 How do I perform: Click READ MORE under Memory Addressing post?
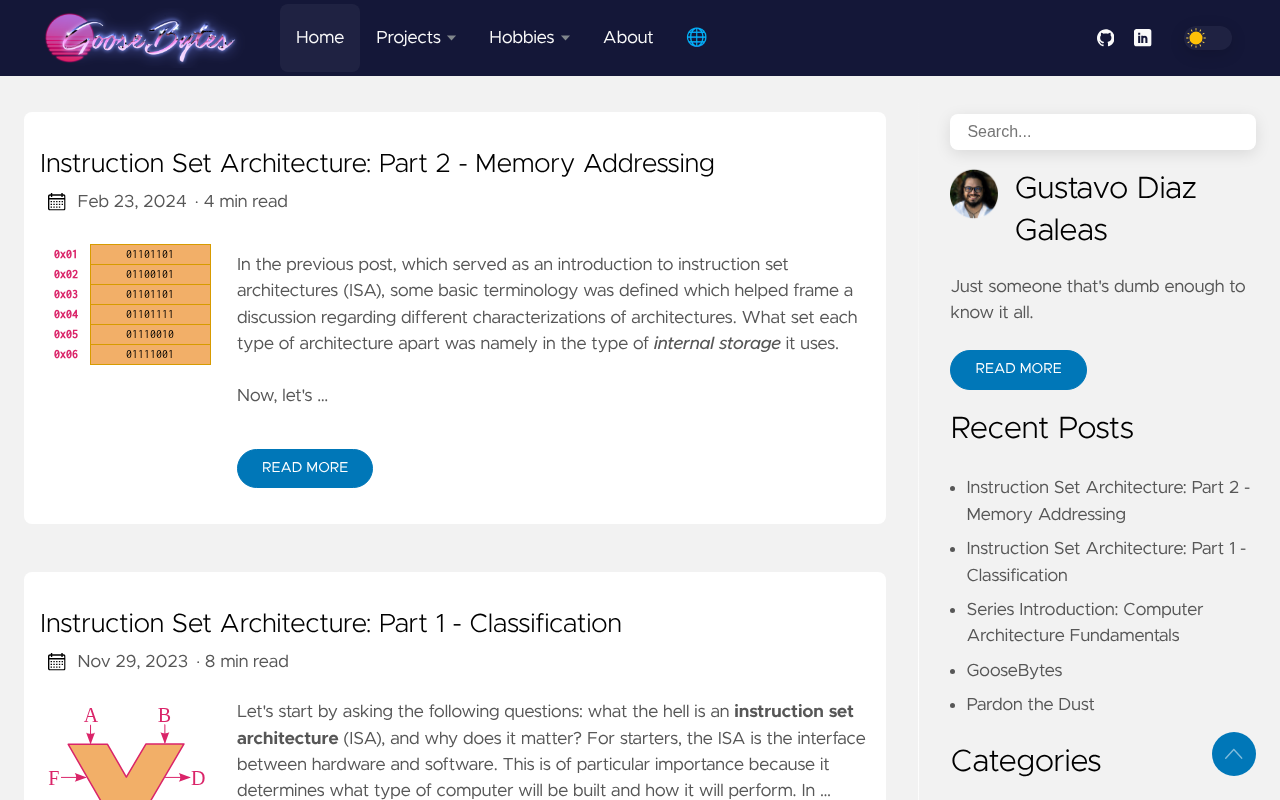(x=305, y=468)
